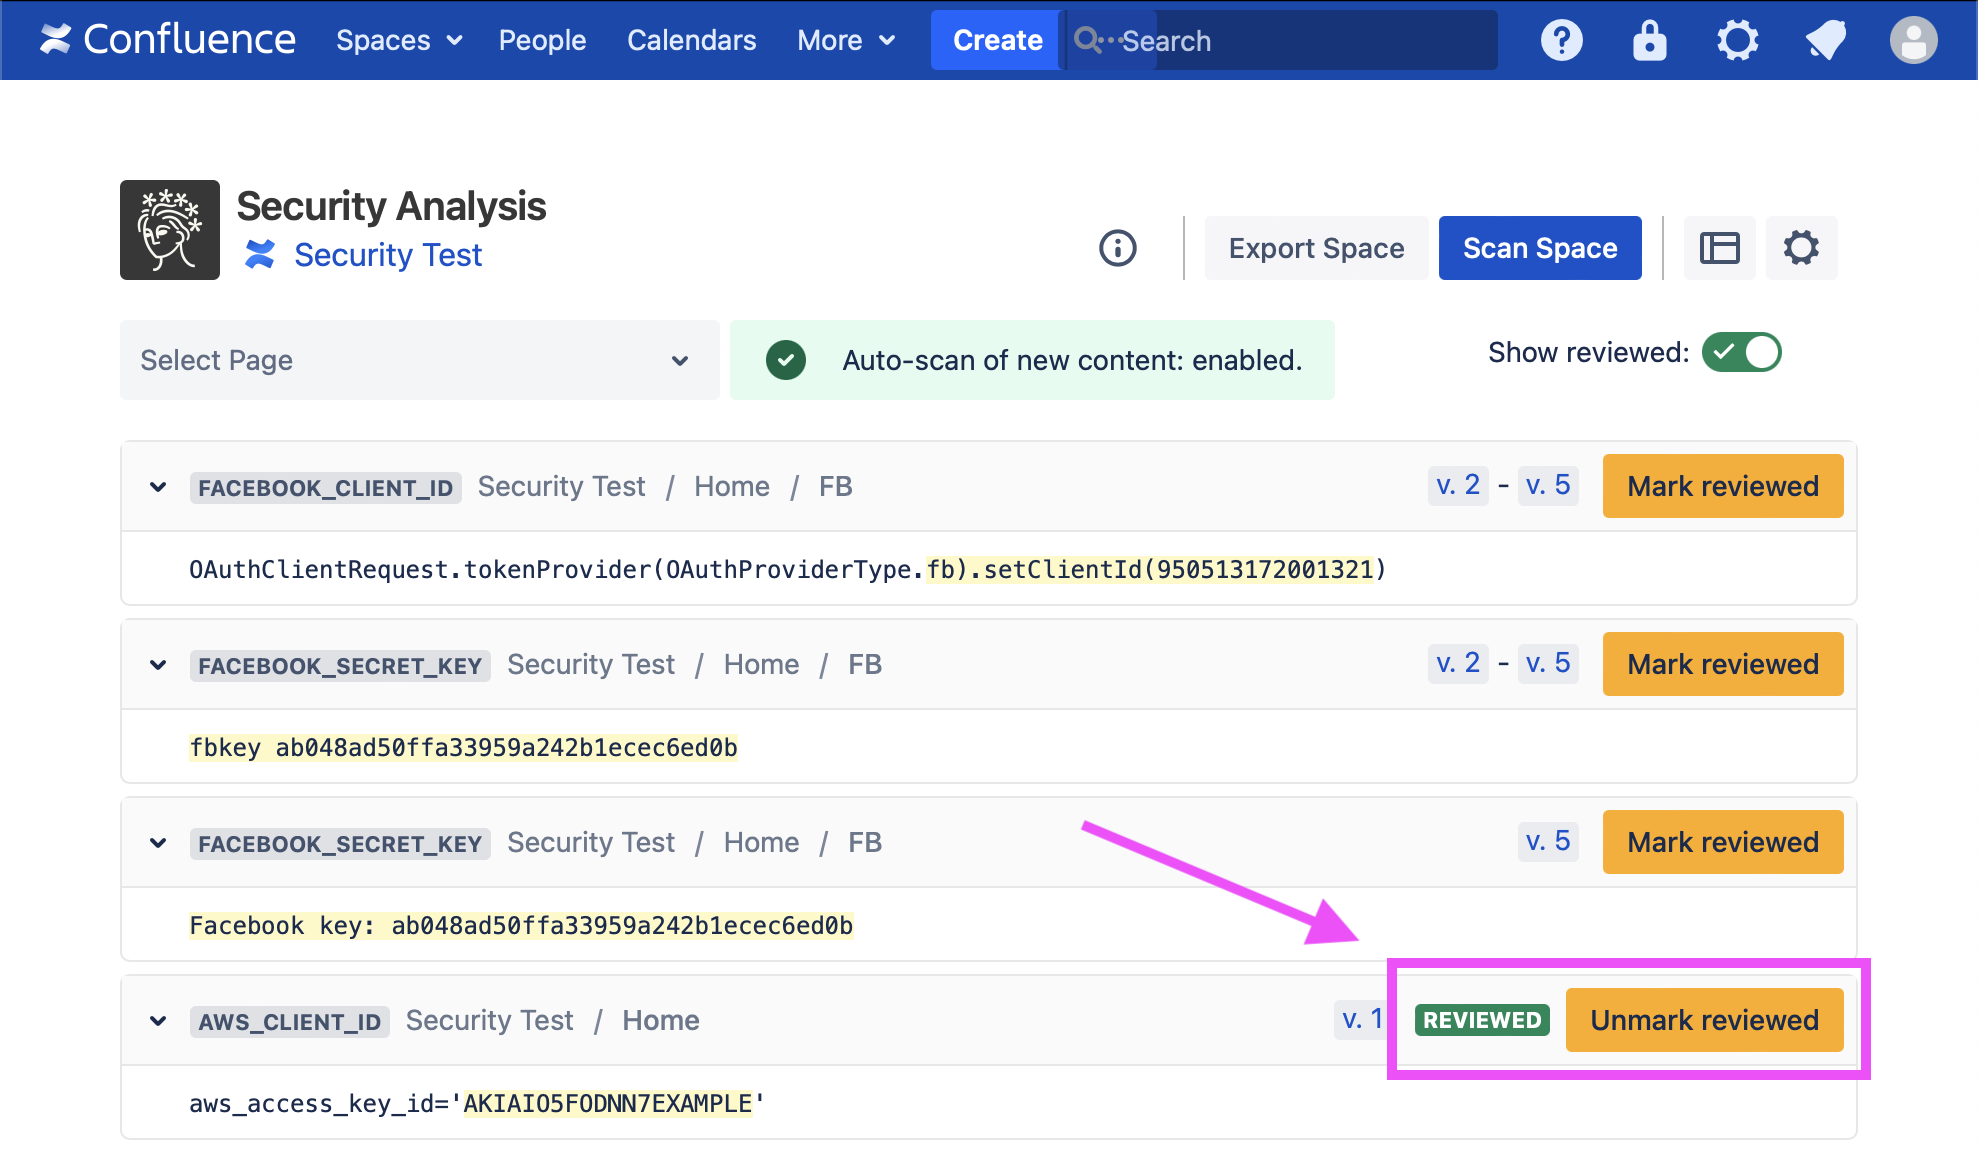The image size is (1978, 1164).
Task: Toggle the Show reviewed switch
Action: (1741, 352)
